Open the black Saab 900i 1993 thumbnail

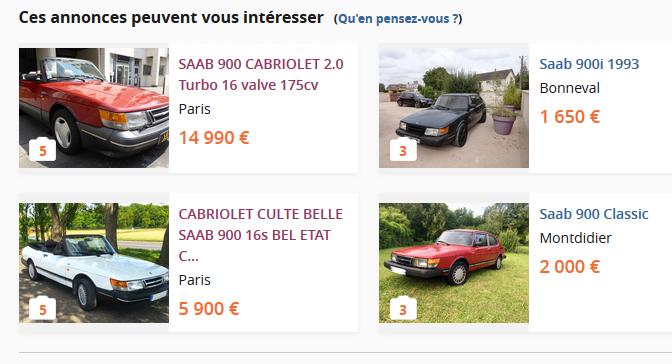click(x=454, y=108)
